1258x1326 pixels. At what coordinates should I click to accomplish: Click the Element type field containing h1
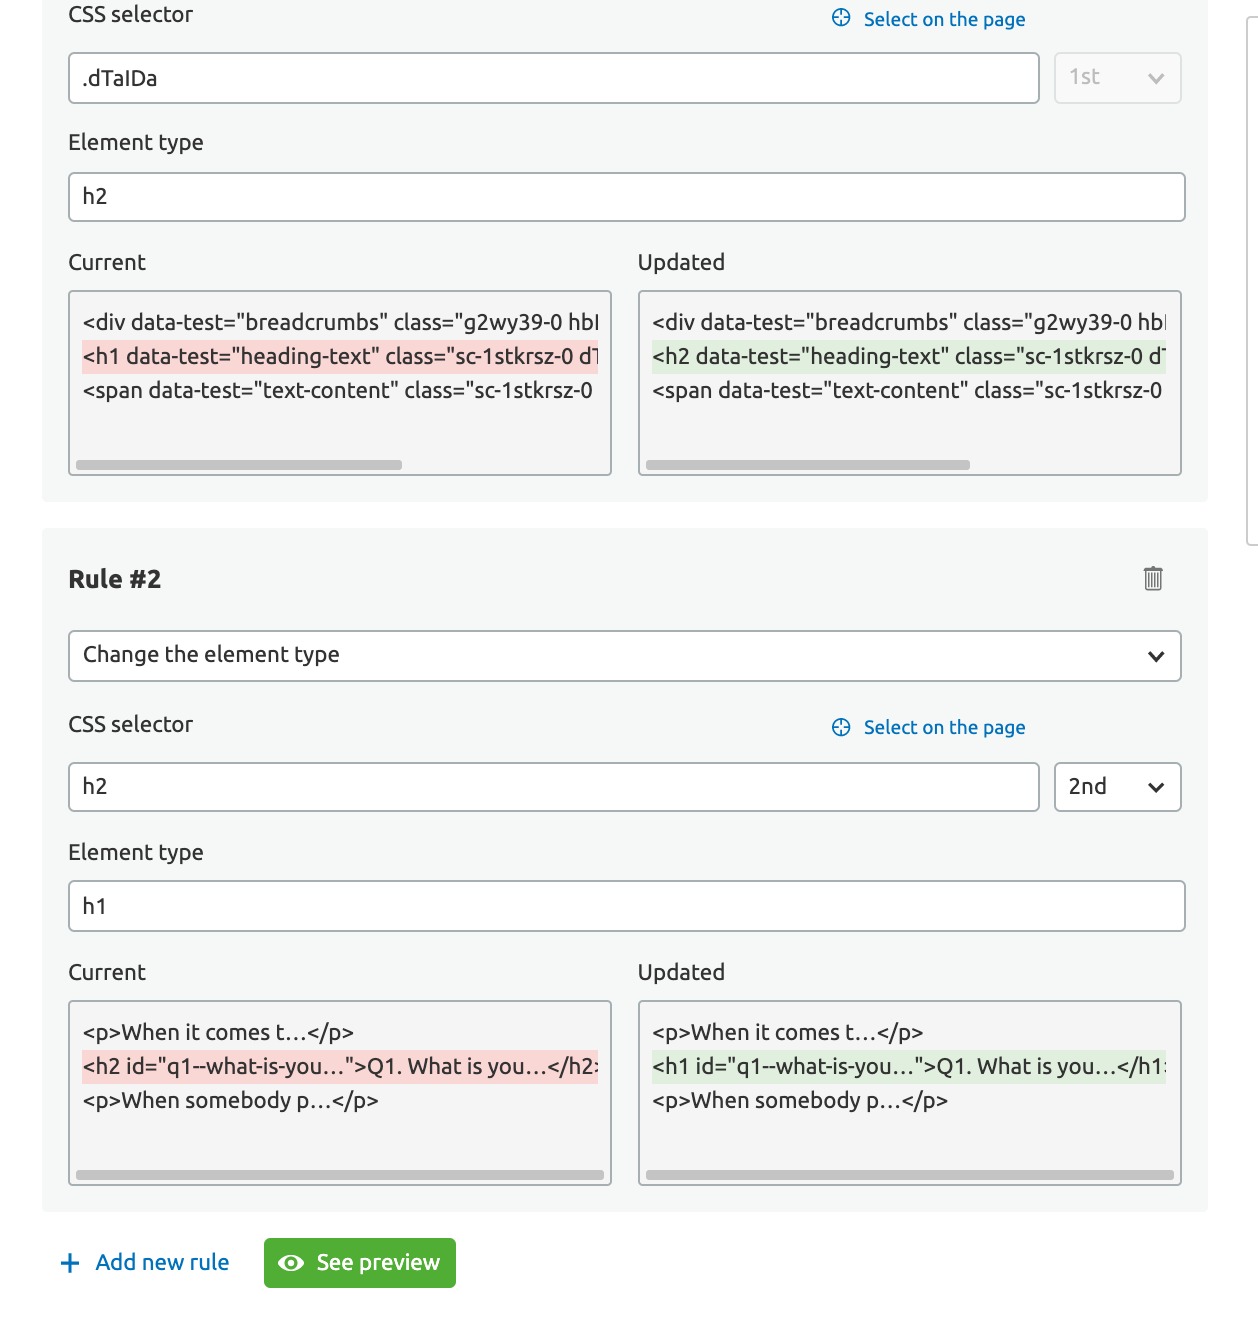coord(626,906)
